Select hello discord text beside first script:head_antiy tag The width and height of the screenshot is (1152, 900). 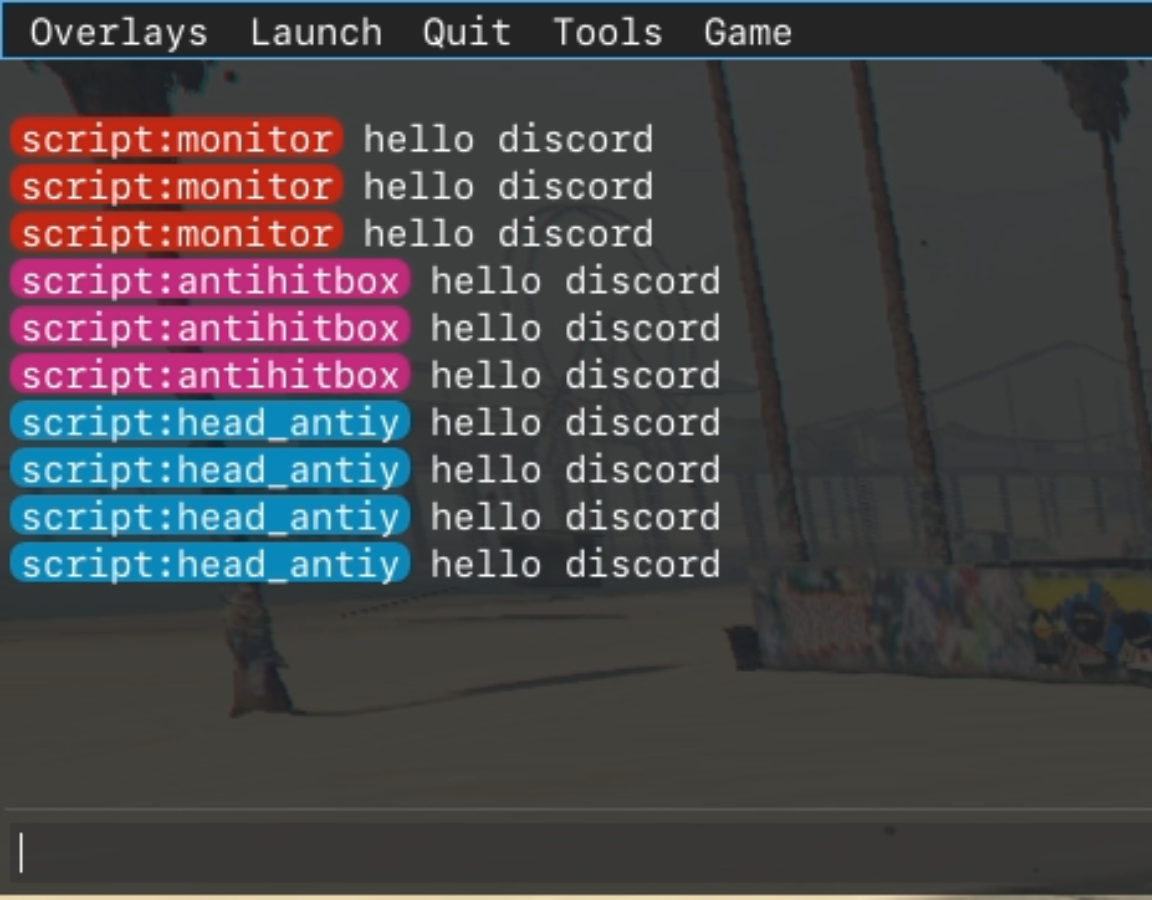pos(576,422)
